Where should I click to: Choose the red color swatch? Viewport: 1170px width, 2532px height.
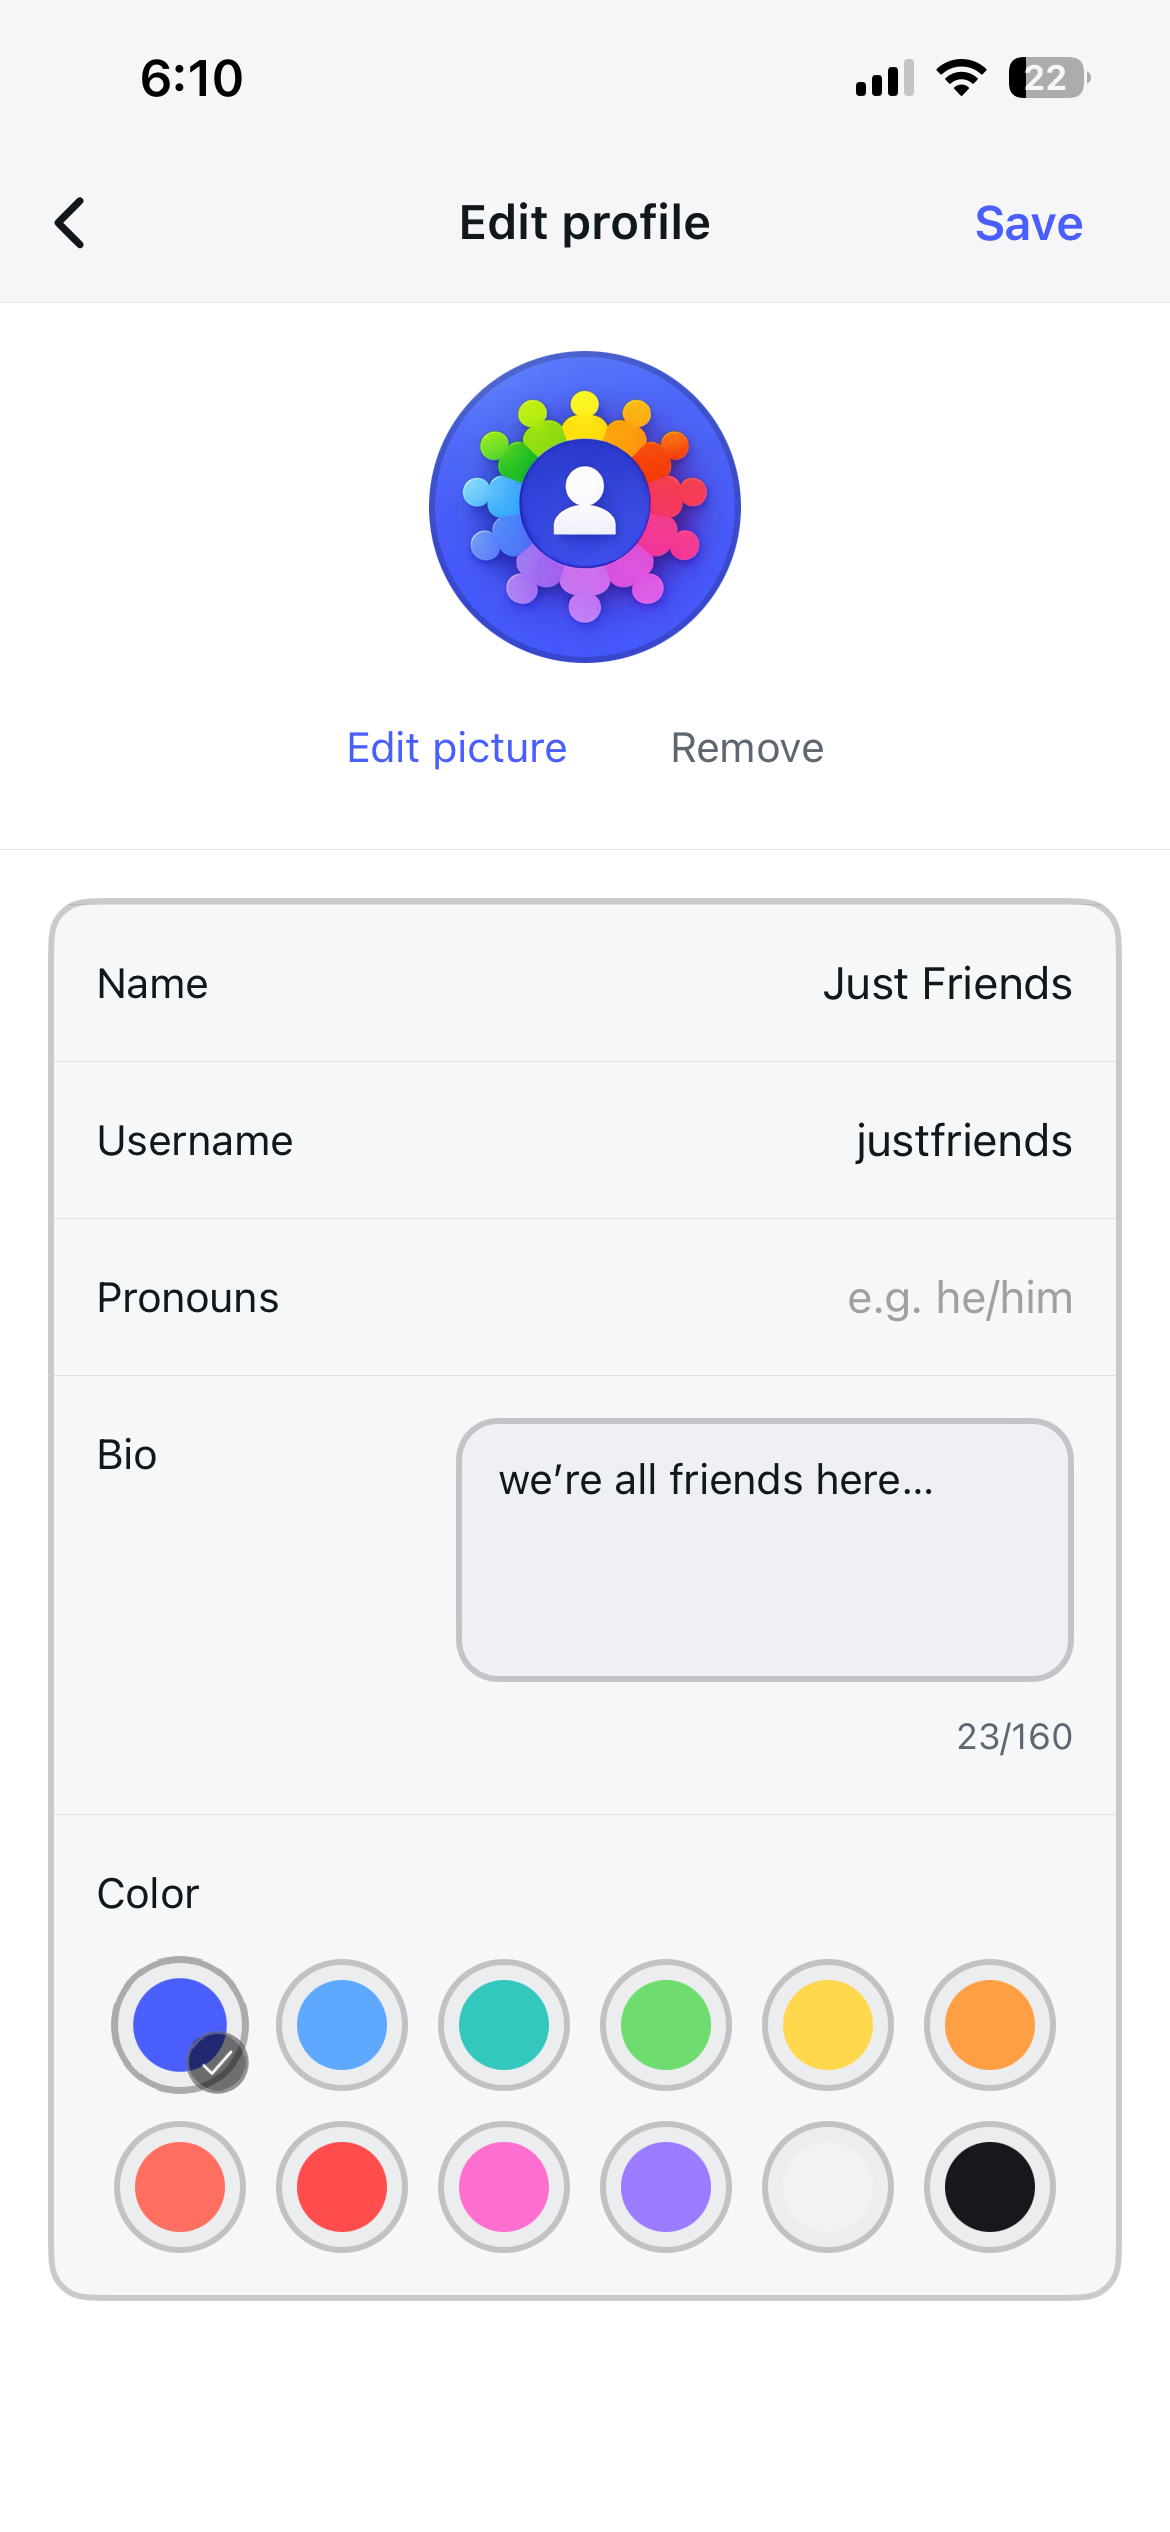click(342, 2187)
